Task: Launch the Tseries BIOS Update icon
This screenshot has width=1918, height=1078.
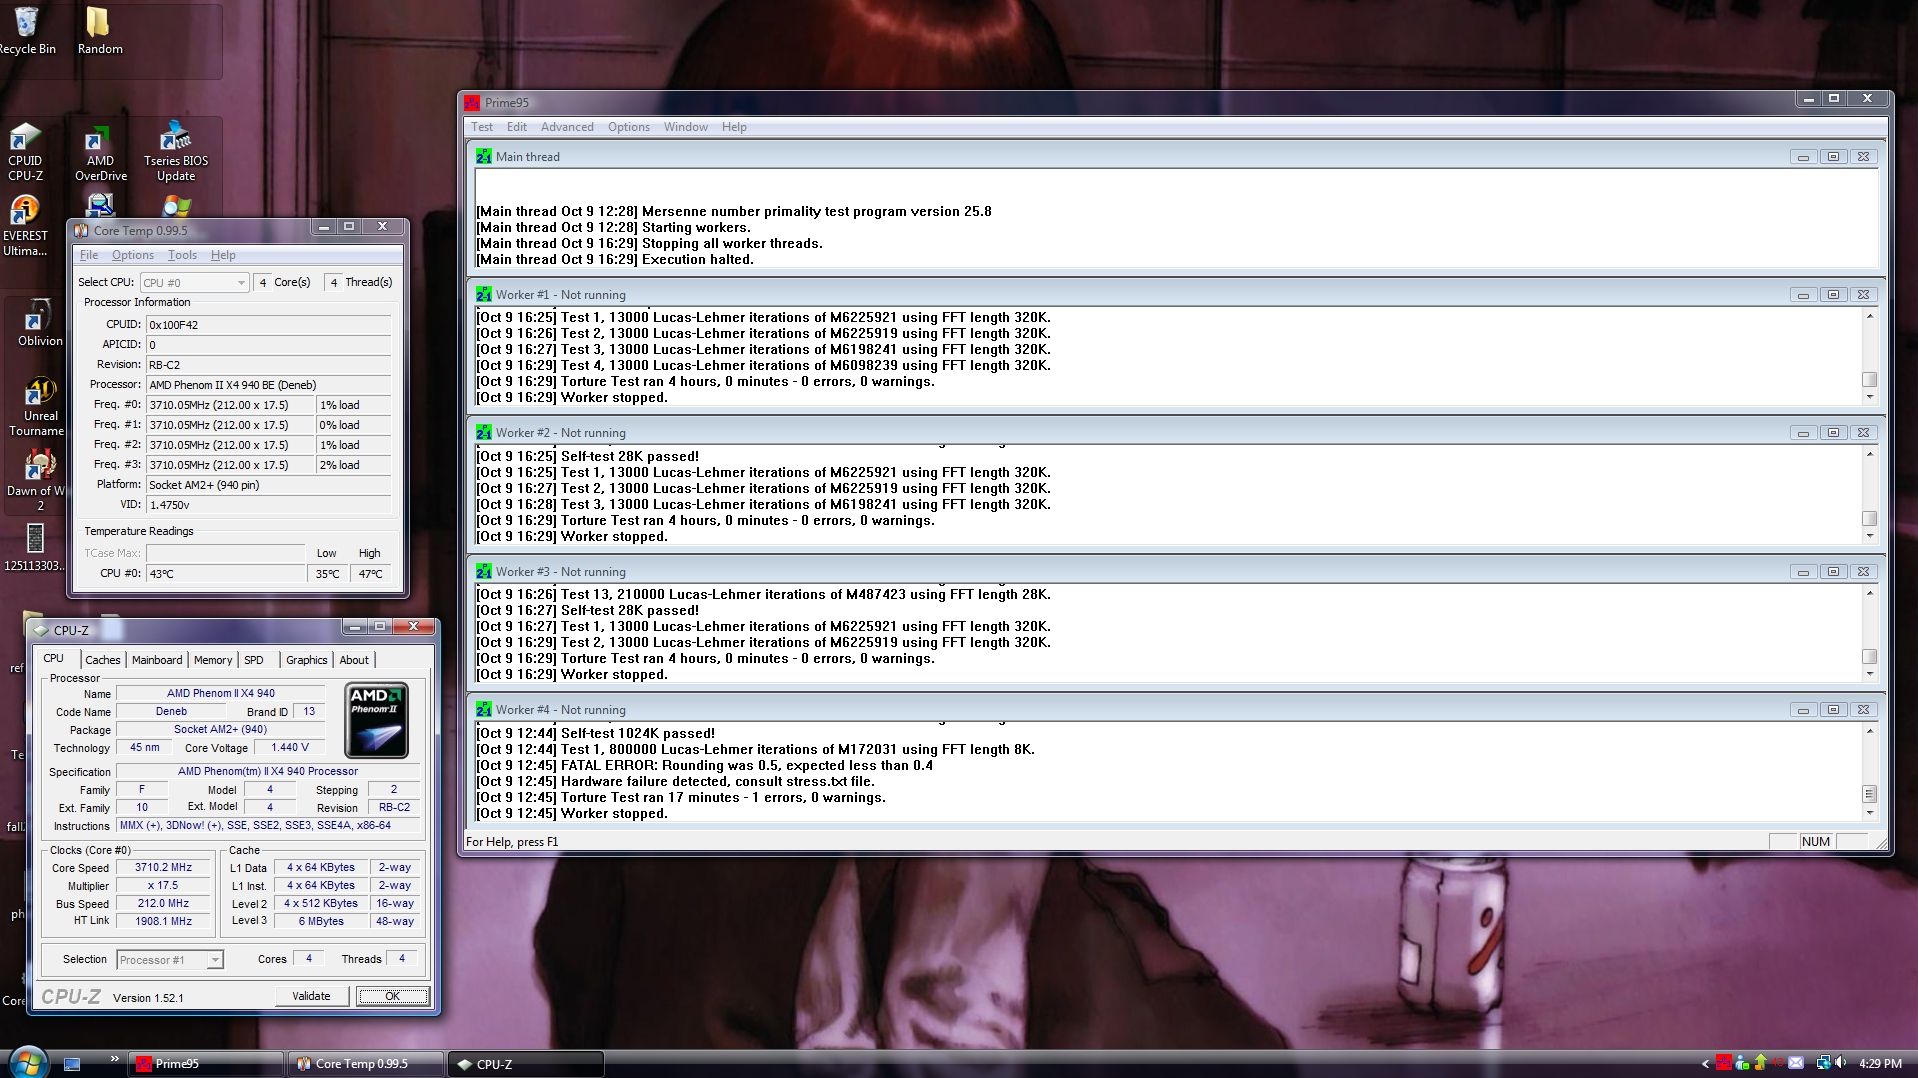Action: coord(176,152)
